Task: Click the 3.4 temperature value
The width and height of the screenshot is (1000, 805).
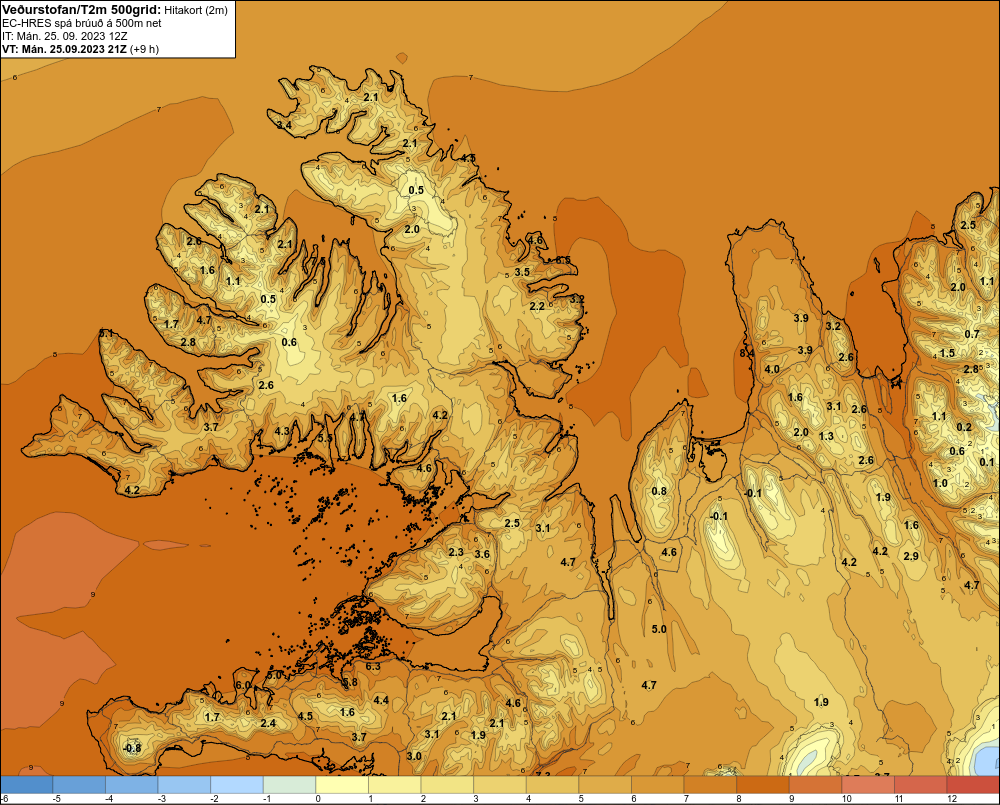Action: pyautogui.click(x=284, y=125)
